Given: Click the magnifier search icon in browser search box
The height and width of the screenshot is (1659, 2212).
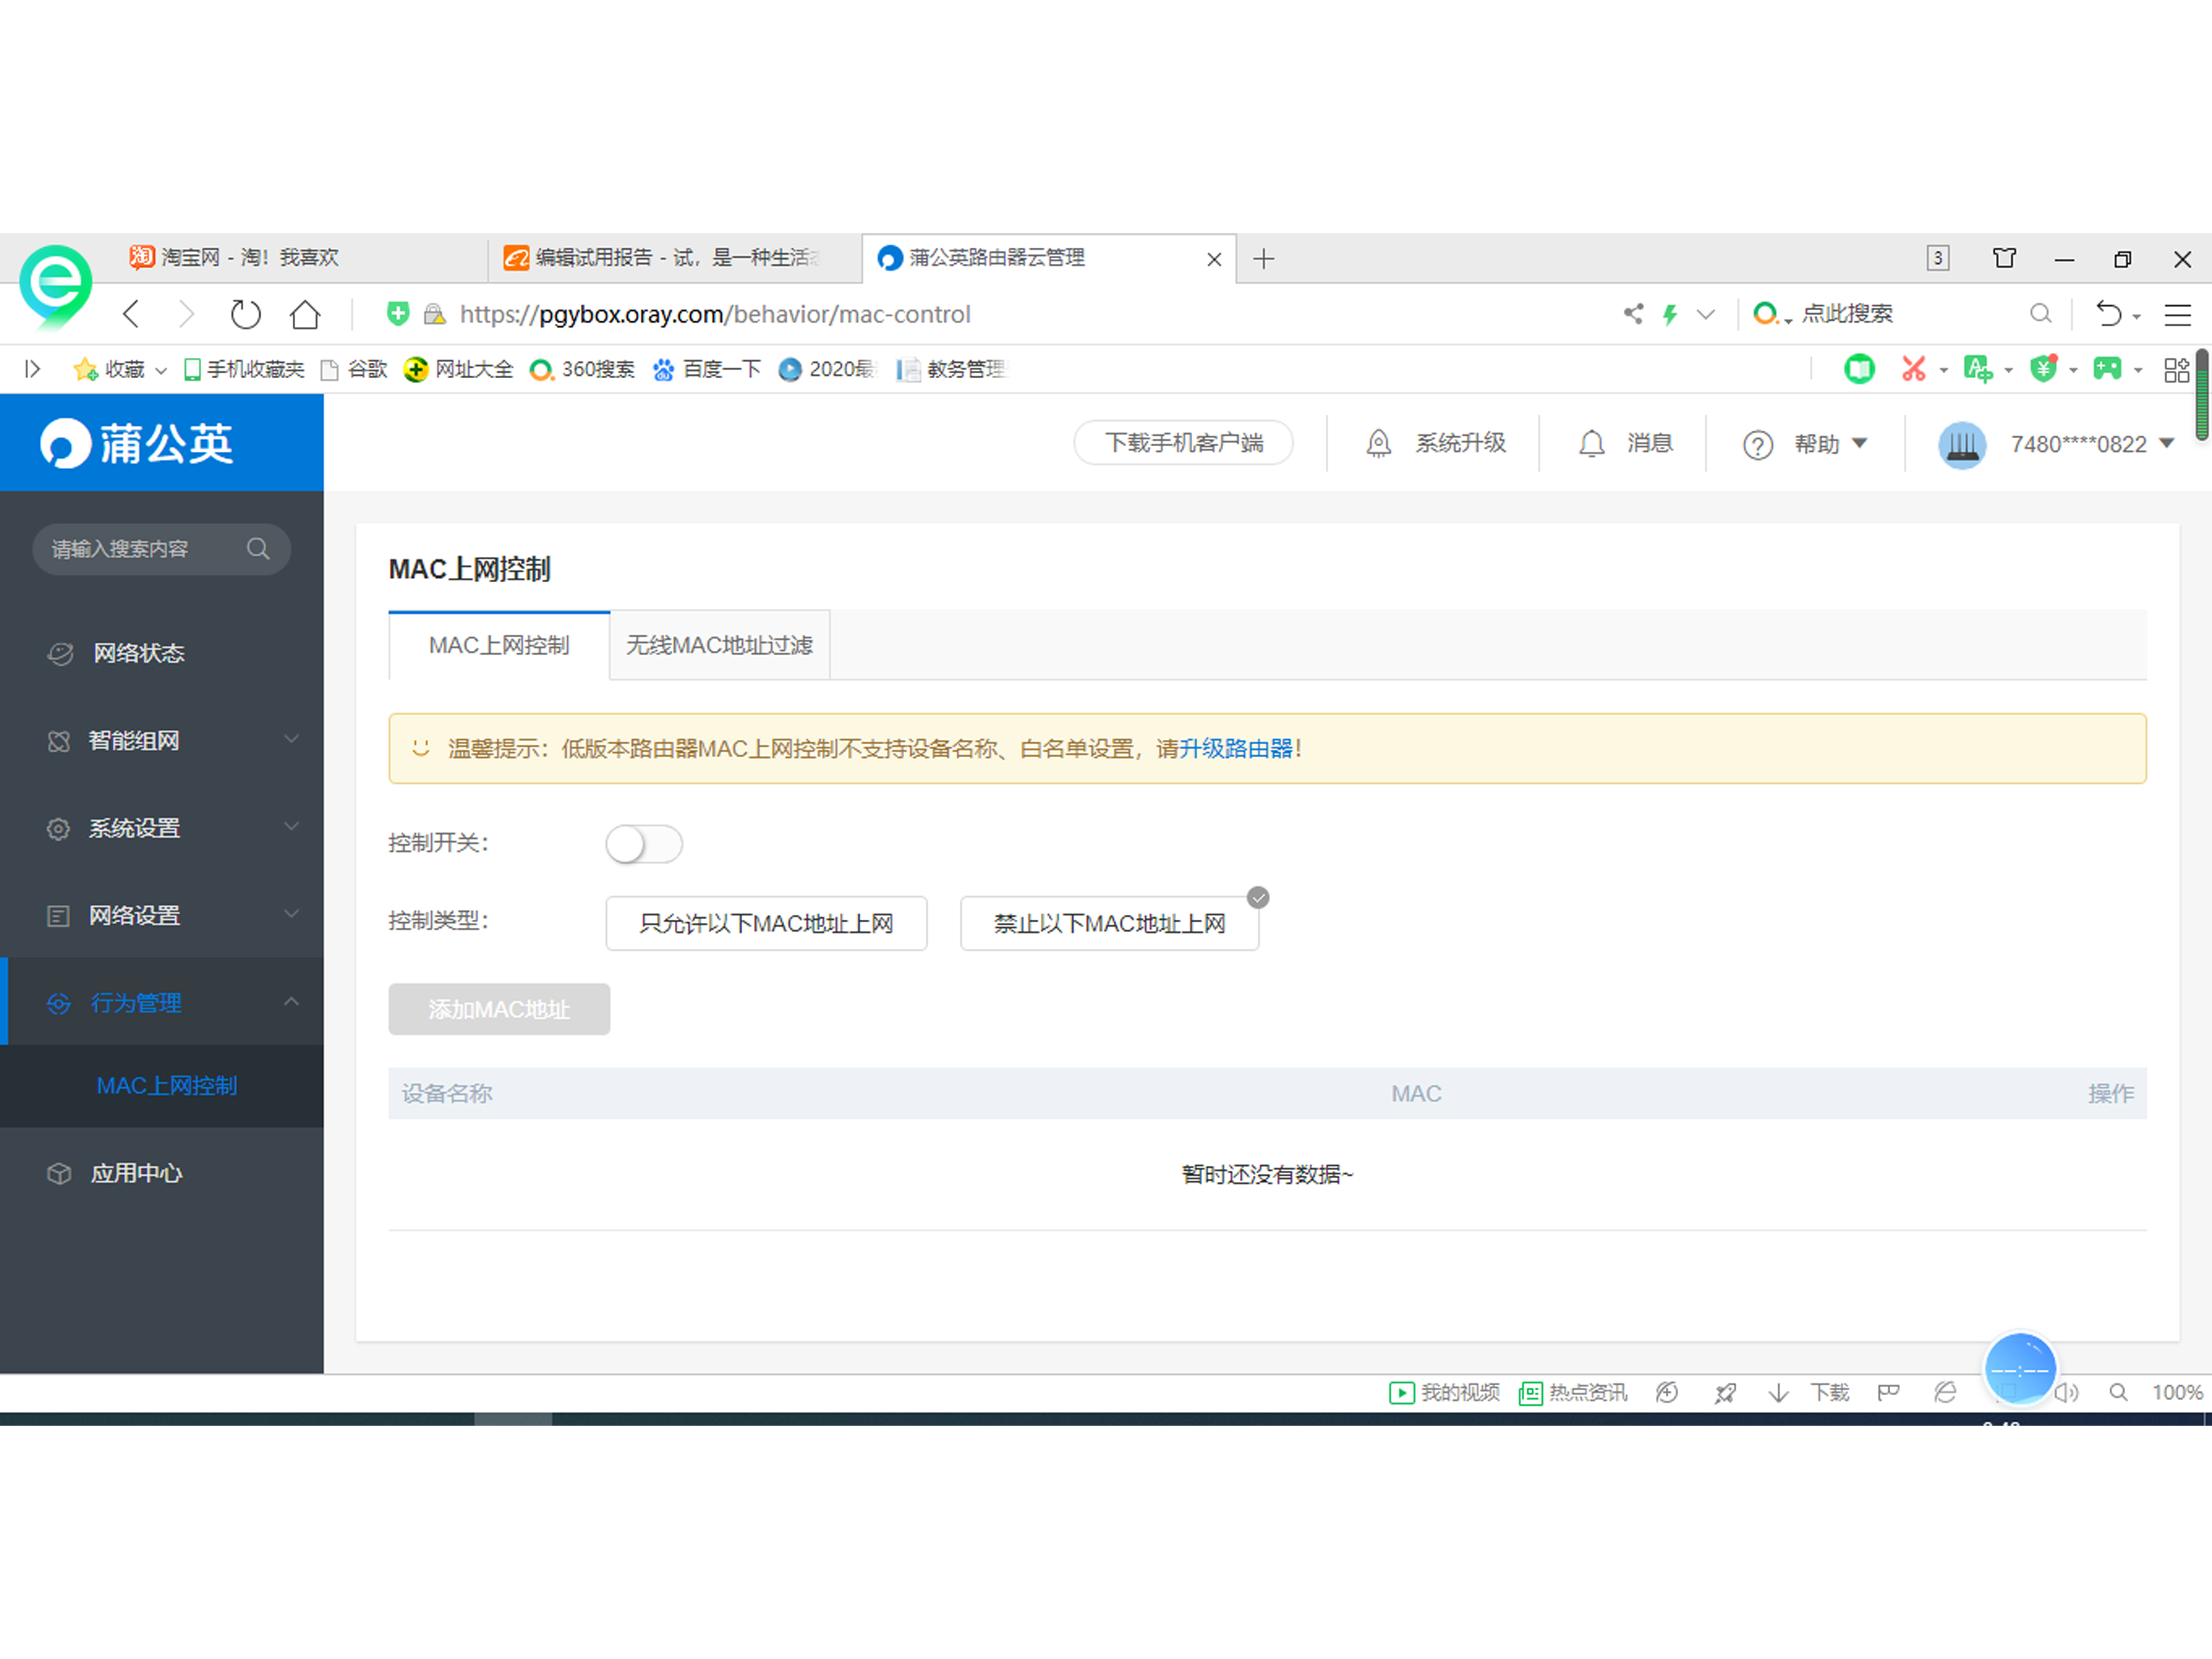Looking at the screenshot, I should click(x=2040, y=314).
